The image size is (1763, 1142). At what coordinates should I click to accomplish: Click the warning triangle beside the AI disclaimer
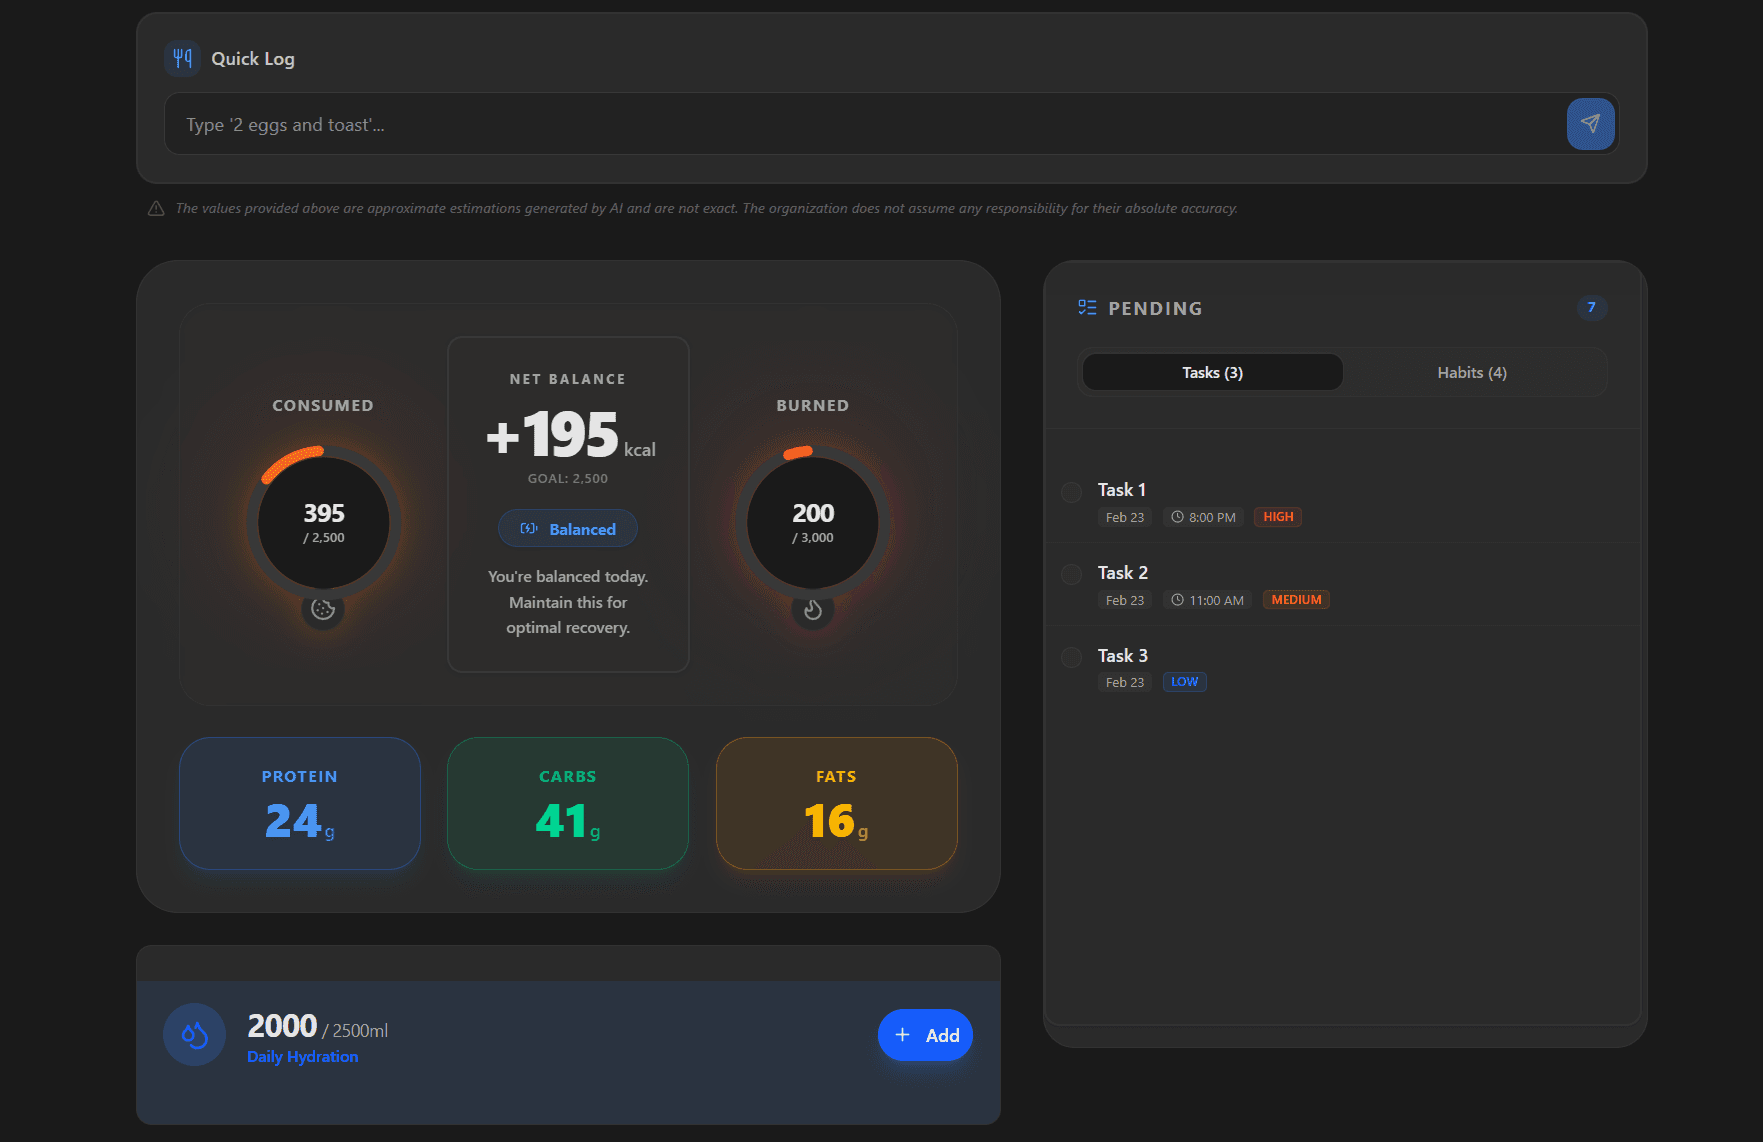(156, 208)
